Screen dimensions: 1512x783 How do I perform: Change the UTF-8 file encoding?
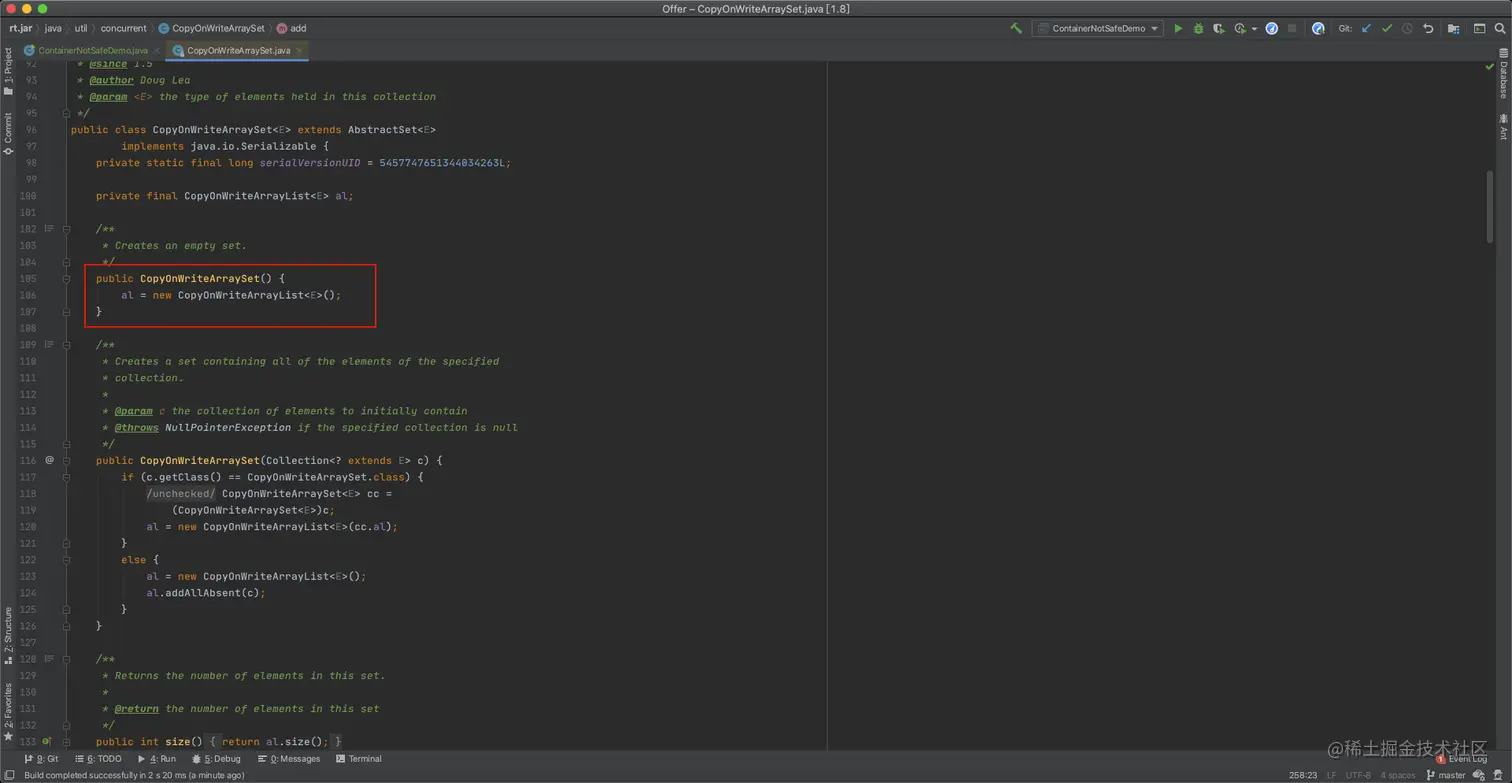click(1358, 775)
